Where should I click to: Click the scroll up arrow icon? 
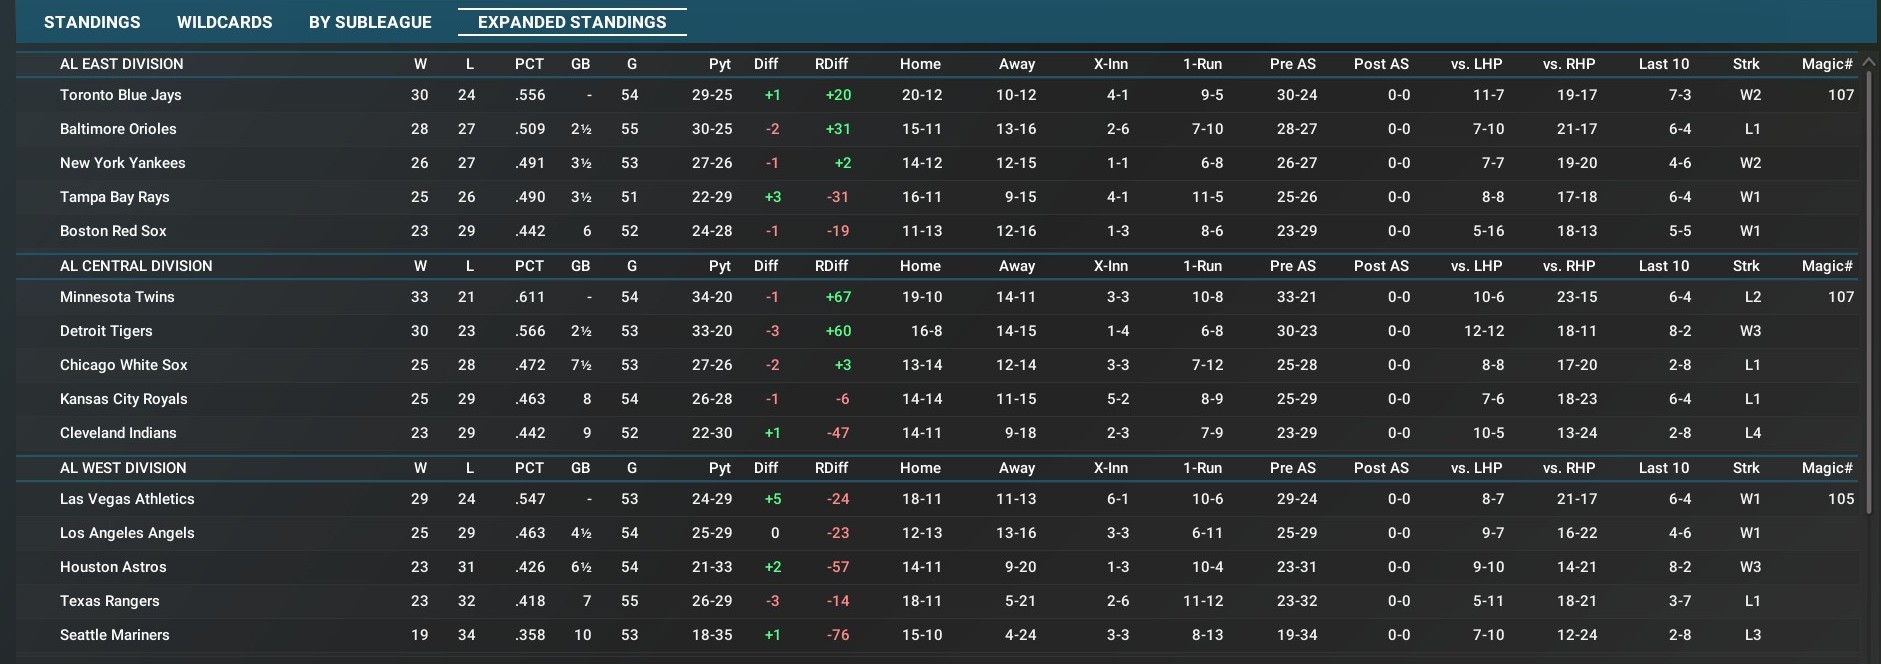(x=1869, y=62)
